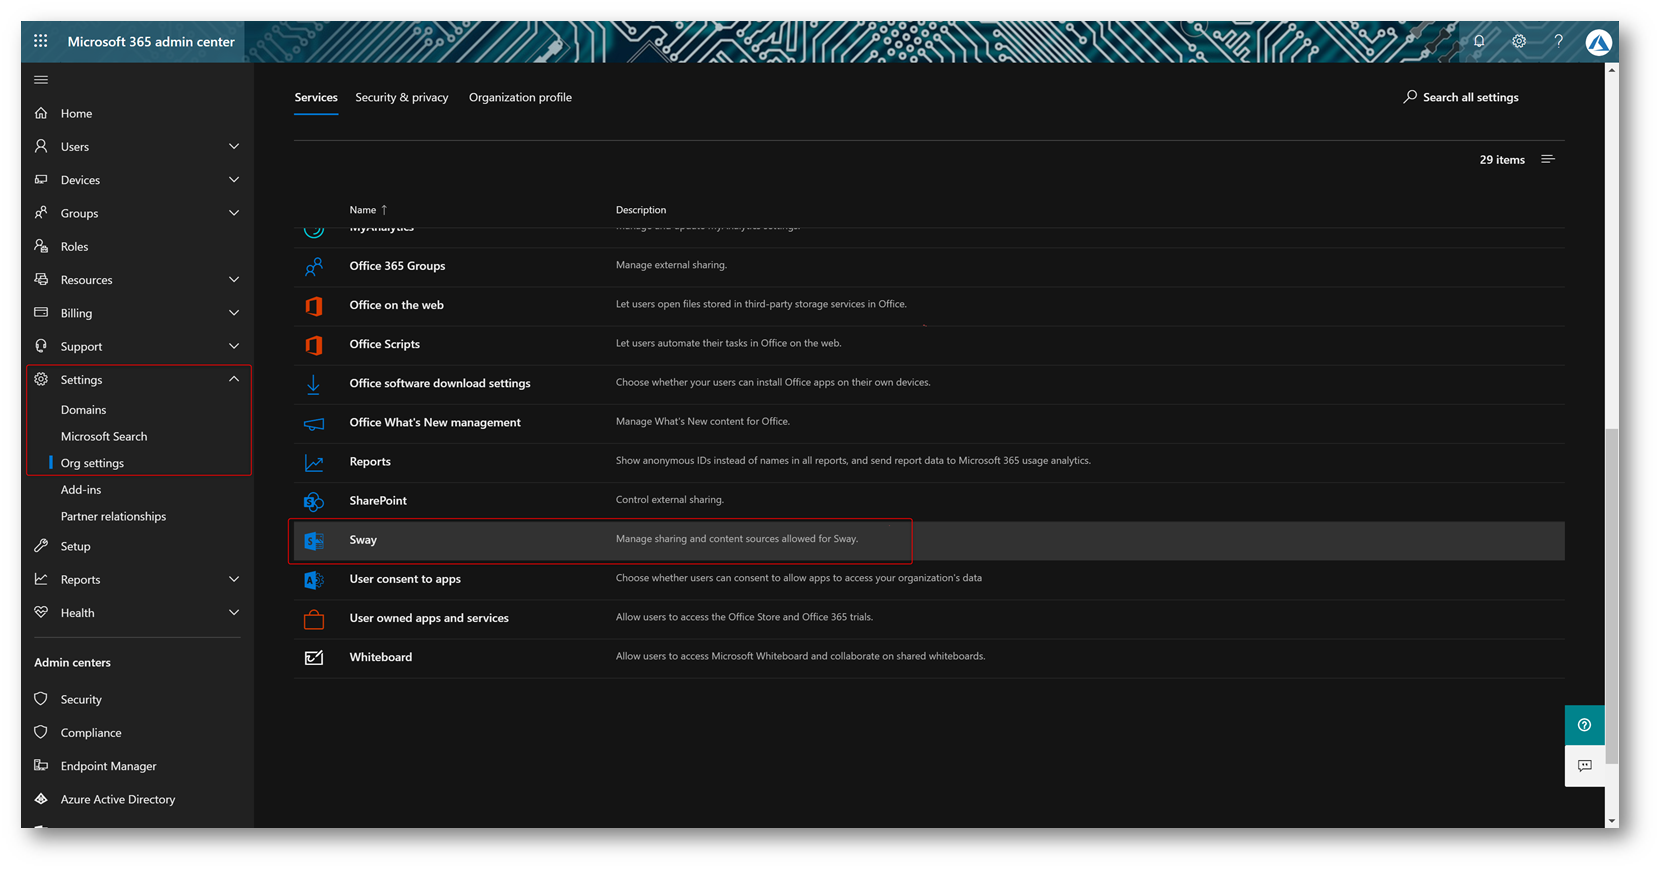1661x870 pixels.
Task: Click the vertical scrollbar thumb
Action: click(x=1611, y=598)
